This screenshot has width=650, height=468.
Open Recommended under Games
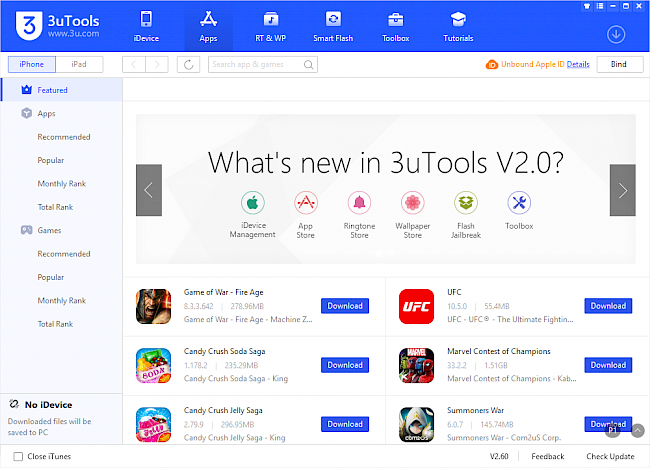click(x=64, y=254)
